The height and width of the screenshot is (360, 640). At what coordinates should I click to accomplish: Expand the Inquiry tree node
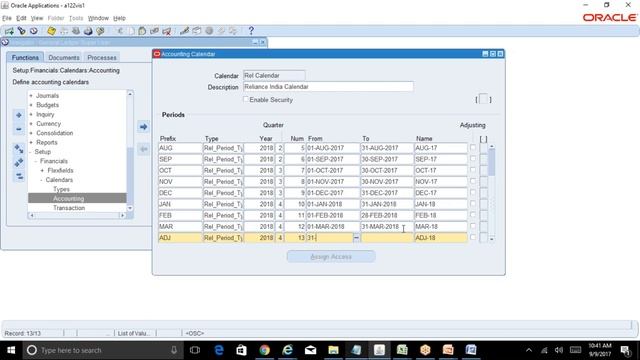pyautogui.click(x=31, y=114)
